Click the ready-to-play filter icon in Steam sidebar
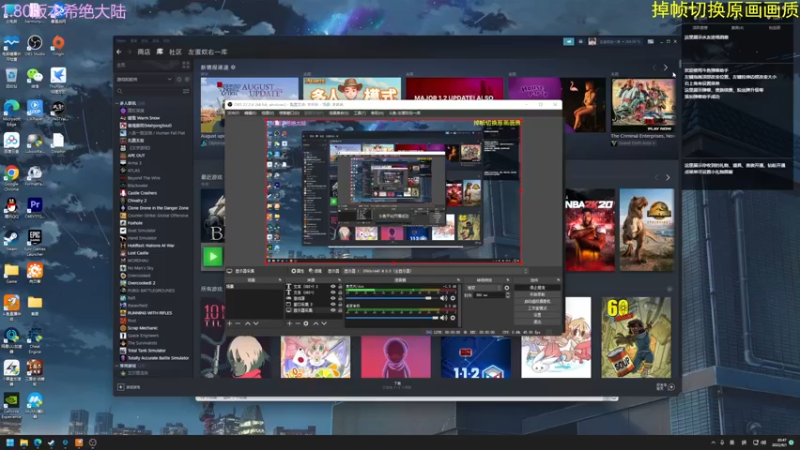The height and width of the screenshot is (450, 800). [187, 79]
